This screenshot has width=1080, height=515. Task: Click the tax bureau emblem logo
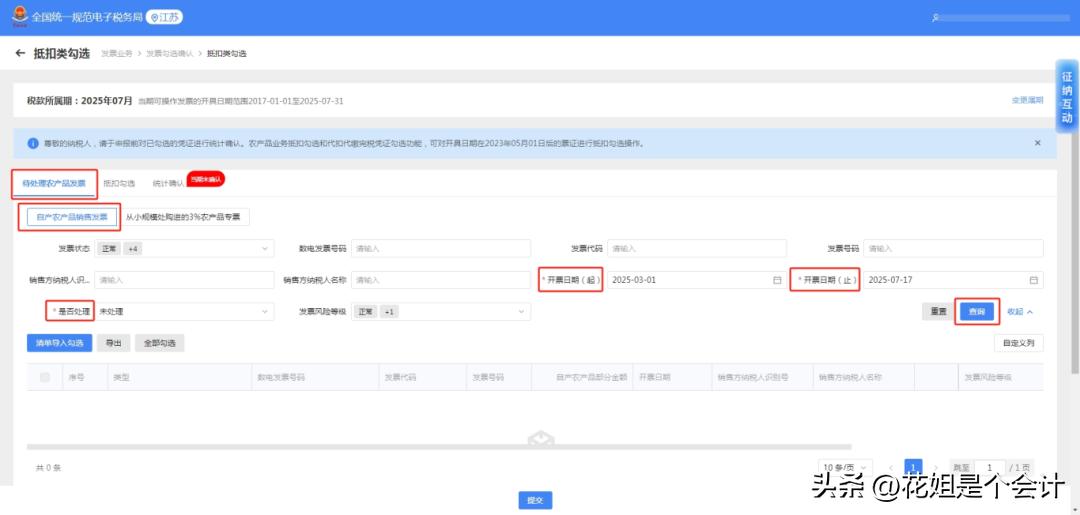tap(20, 17)
